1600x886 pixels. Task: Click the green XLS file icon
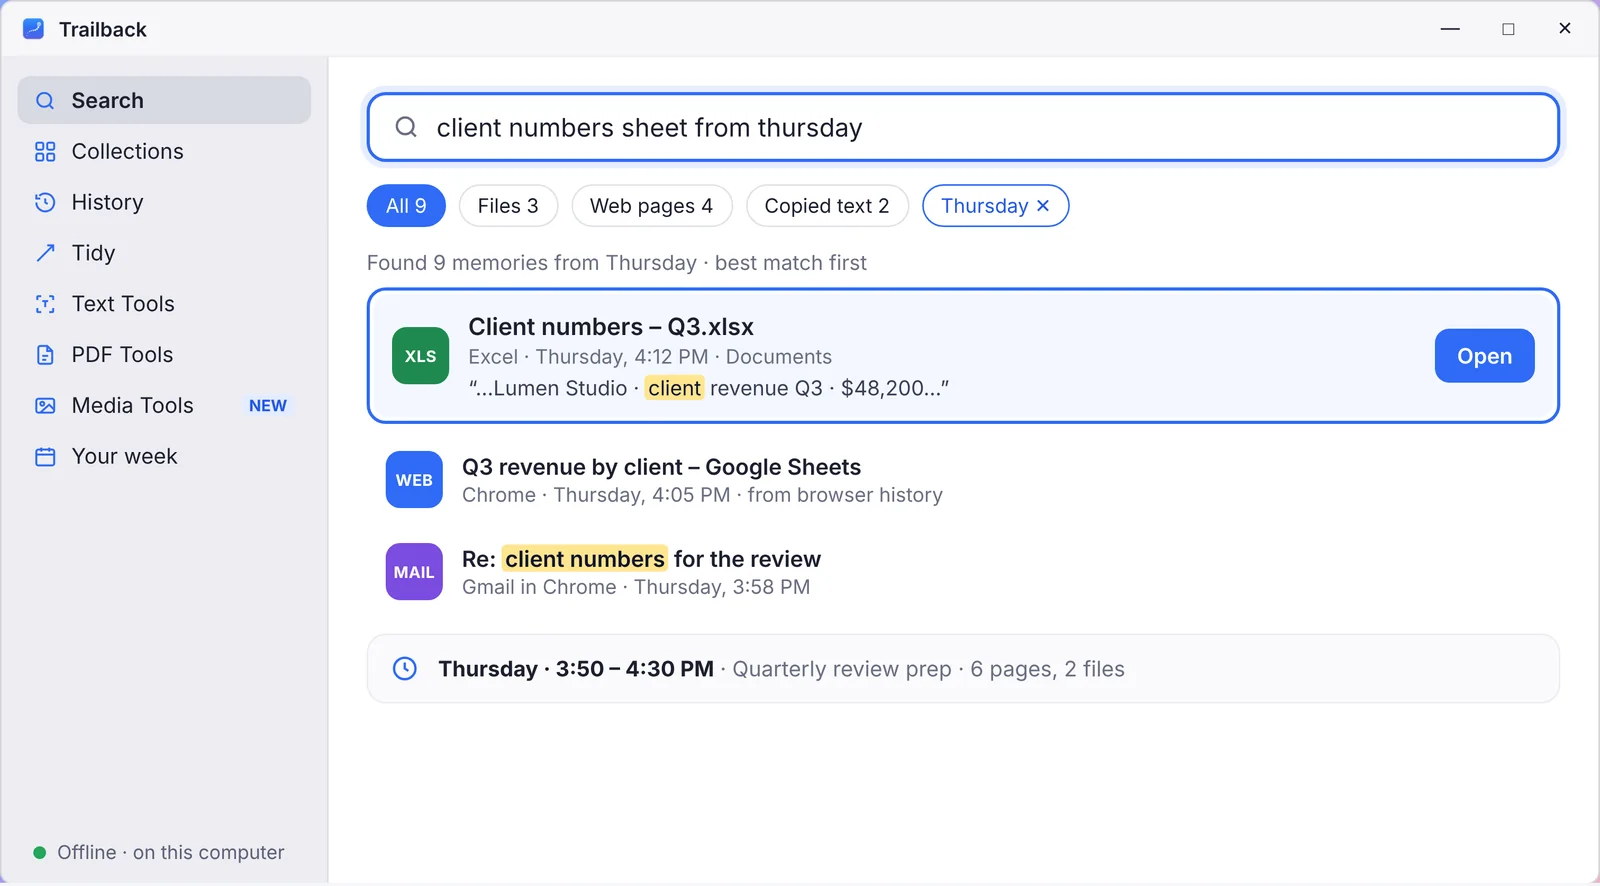[420, 356]
